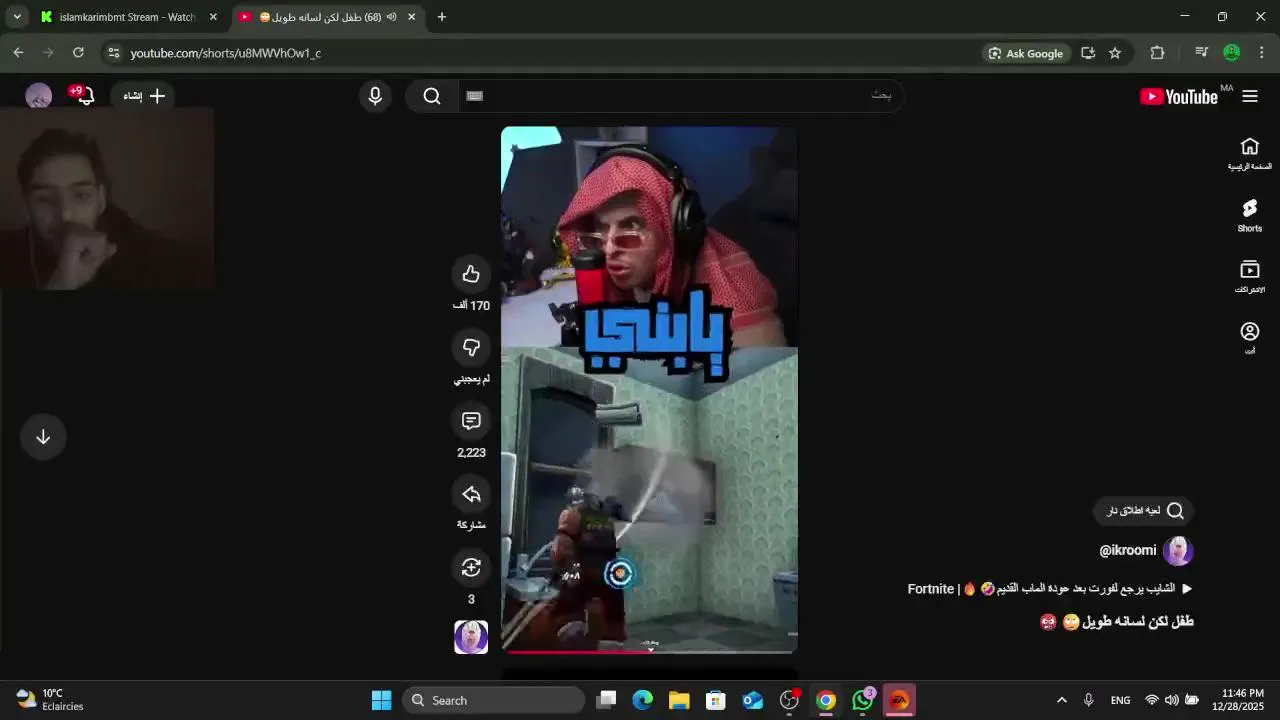Open Shorts in the YouTube sidebar

(x=1250, y=215)
